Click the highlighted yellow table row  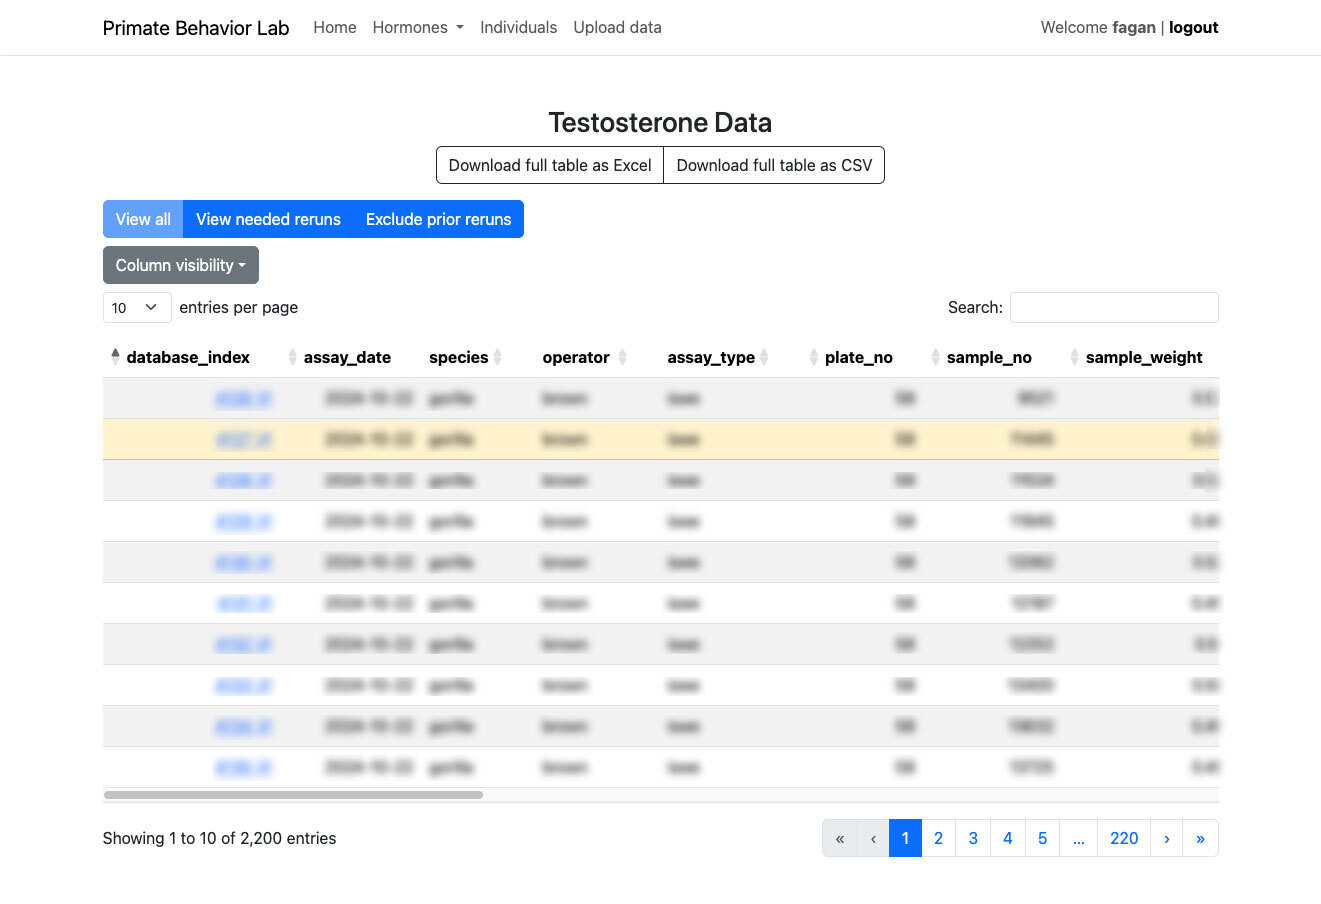(x=660, y=439)
